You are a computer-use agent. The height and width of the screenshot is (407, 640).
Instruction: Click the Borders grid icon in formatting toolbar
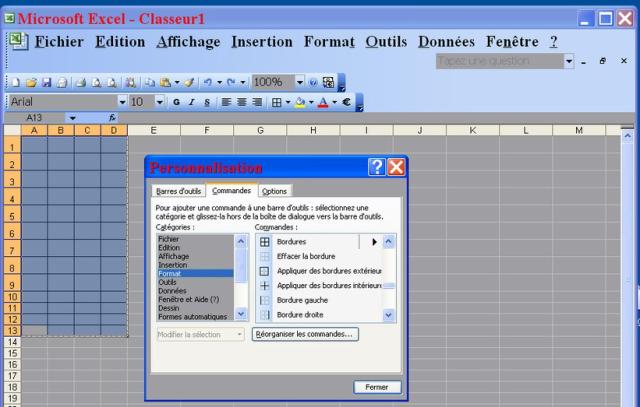coord(276,102)
